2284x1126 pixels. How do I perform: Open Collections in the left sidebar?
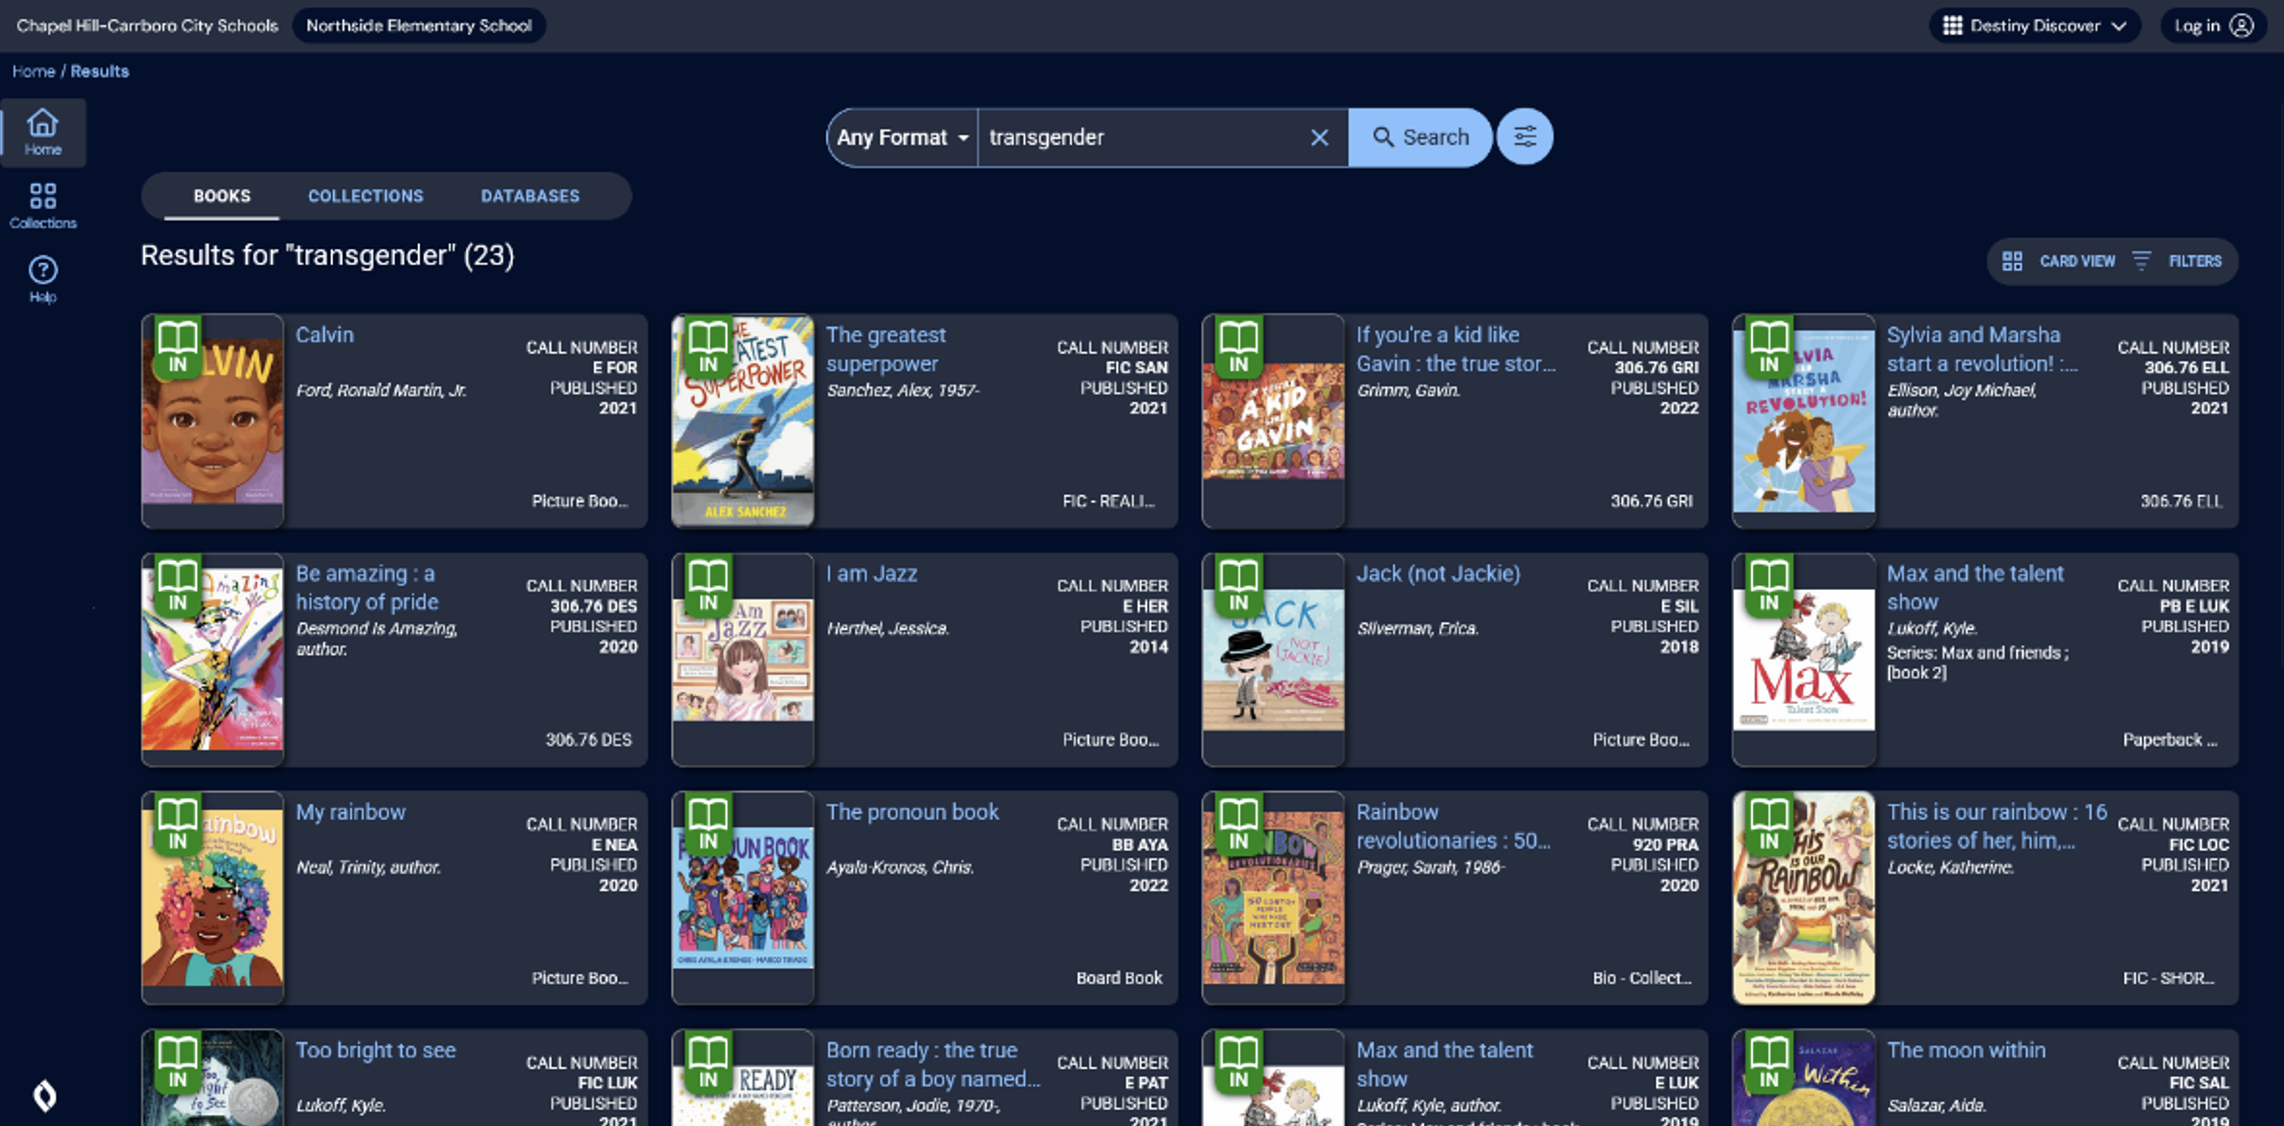tap(42, 206)
